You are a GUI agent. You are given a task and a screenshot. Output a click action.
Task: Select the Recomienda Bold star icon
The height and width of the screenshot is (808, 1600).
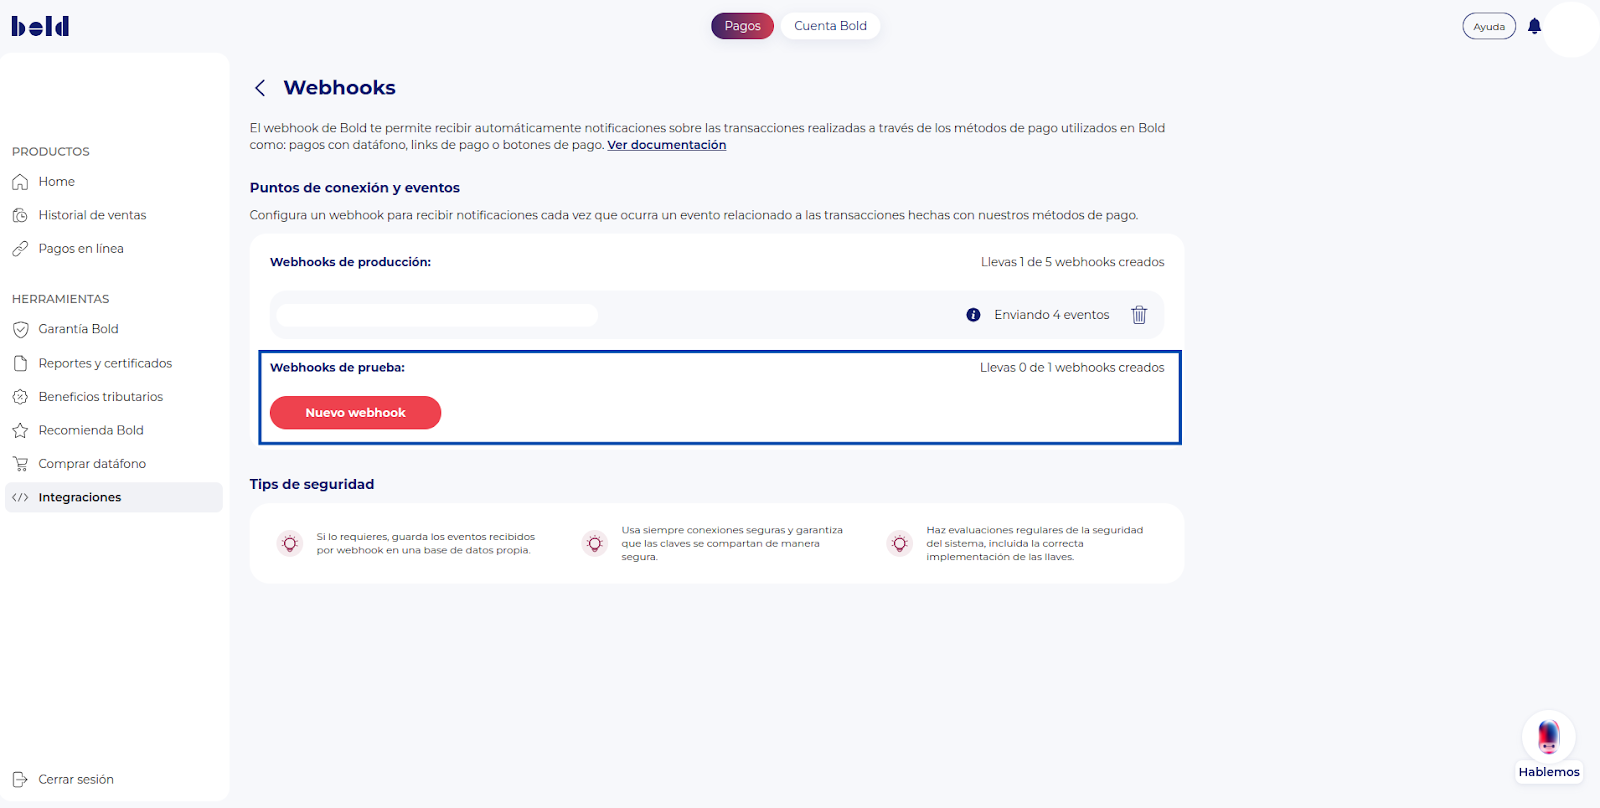[21, 429]
